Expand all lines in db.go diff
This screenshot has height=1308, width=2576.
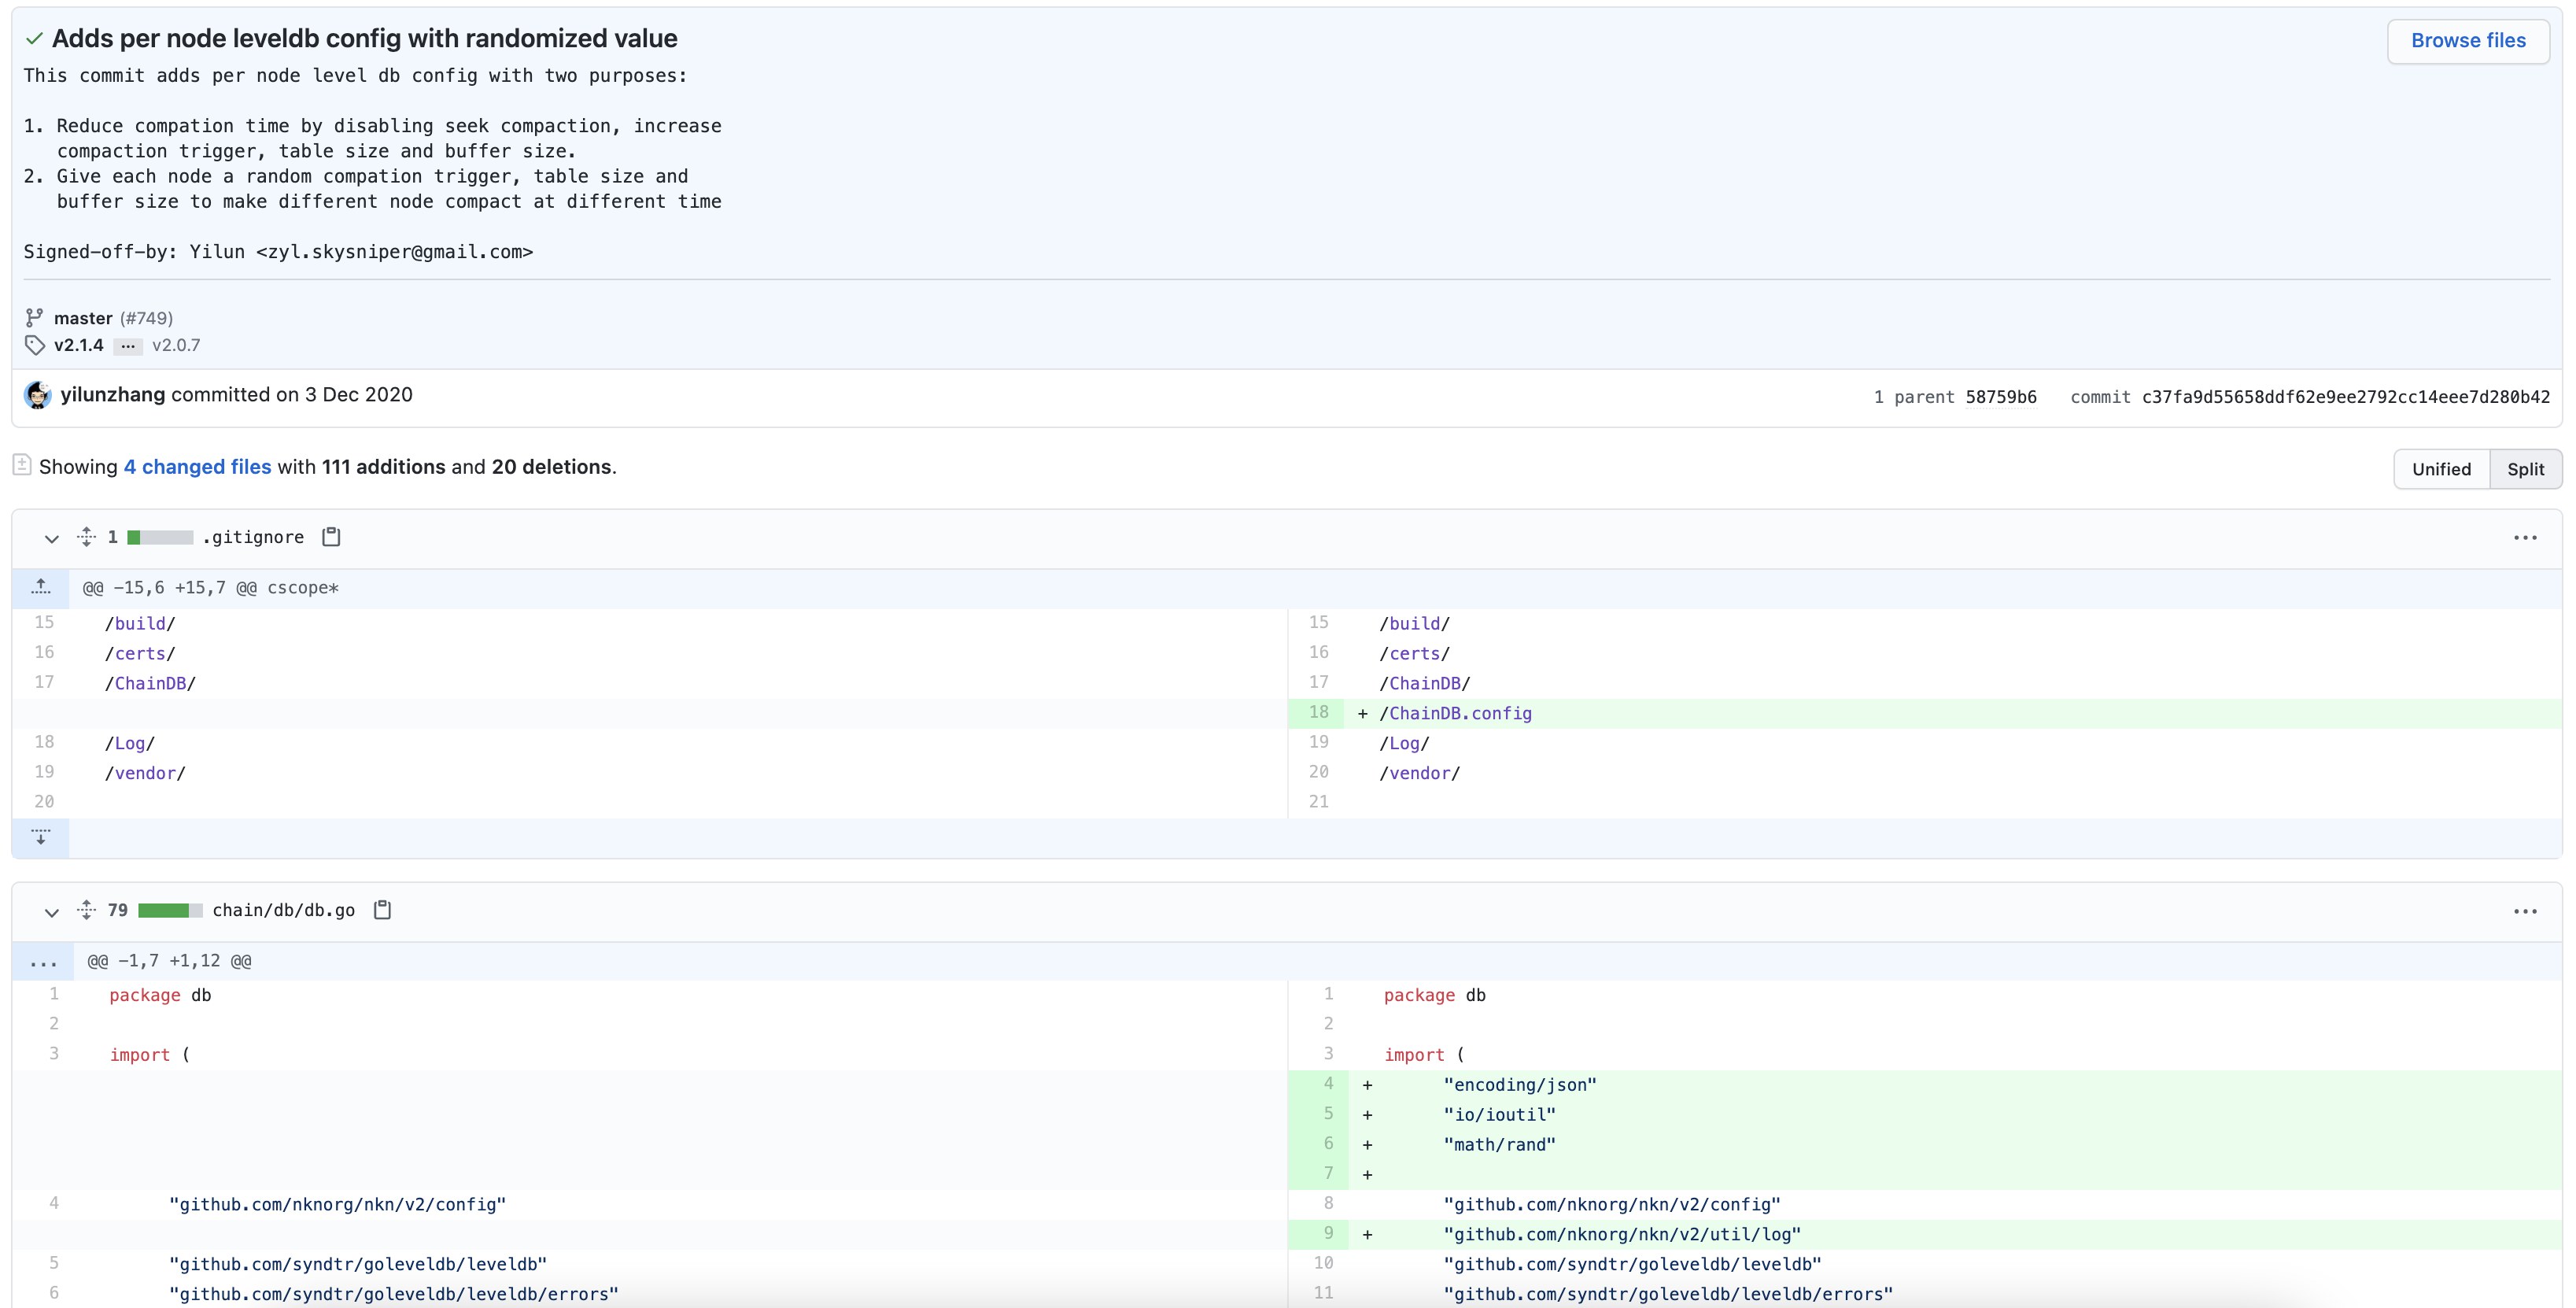87,910
